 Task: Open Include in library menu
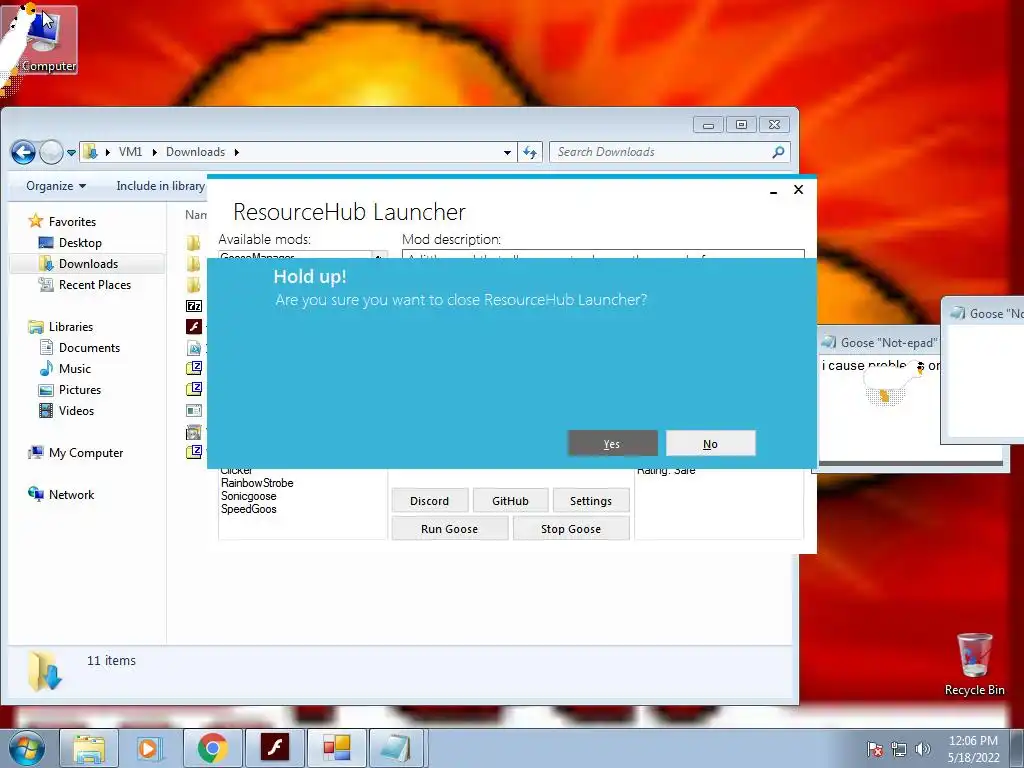click(161, 186)
